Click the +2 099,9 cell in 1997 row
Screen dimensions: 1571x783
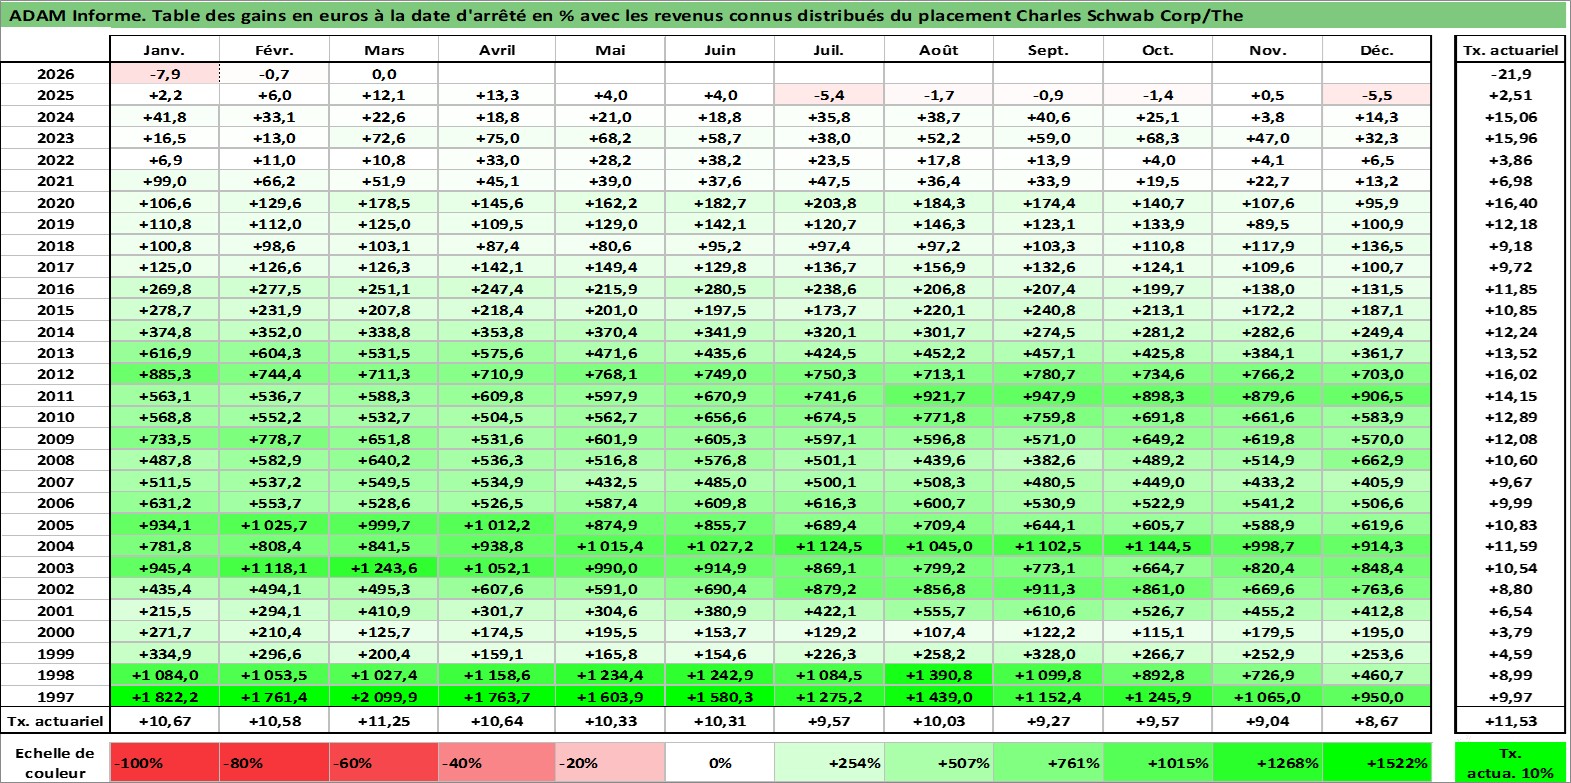coord(384,697)
